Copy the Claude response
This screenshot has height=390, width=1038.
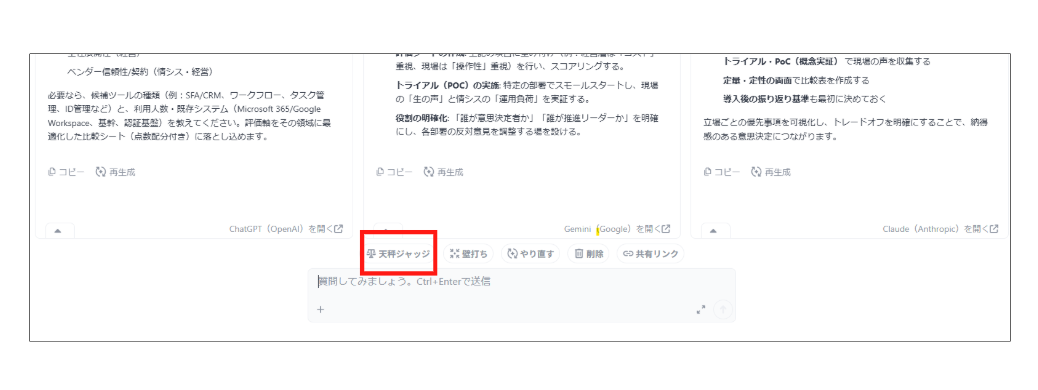click(722, 172)
